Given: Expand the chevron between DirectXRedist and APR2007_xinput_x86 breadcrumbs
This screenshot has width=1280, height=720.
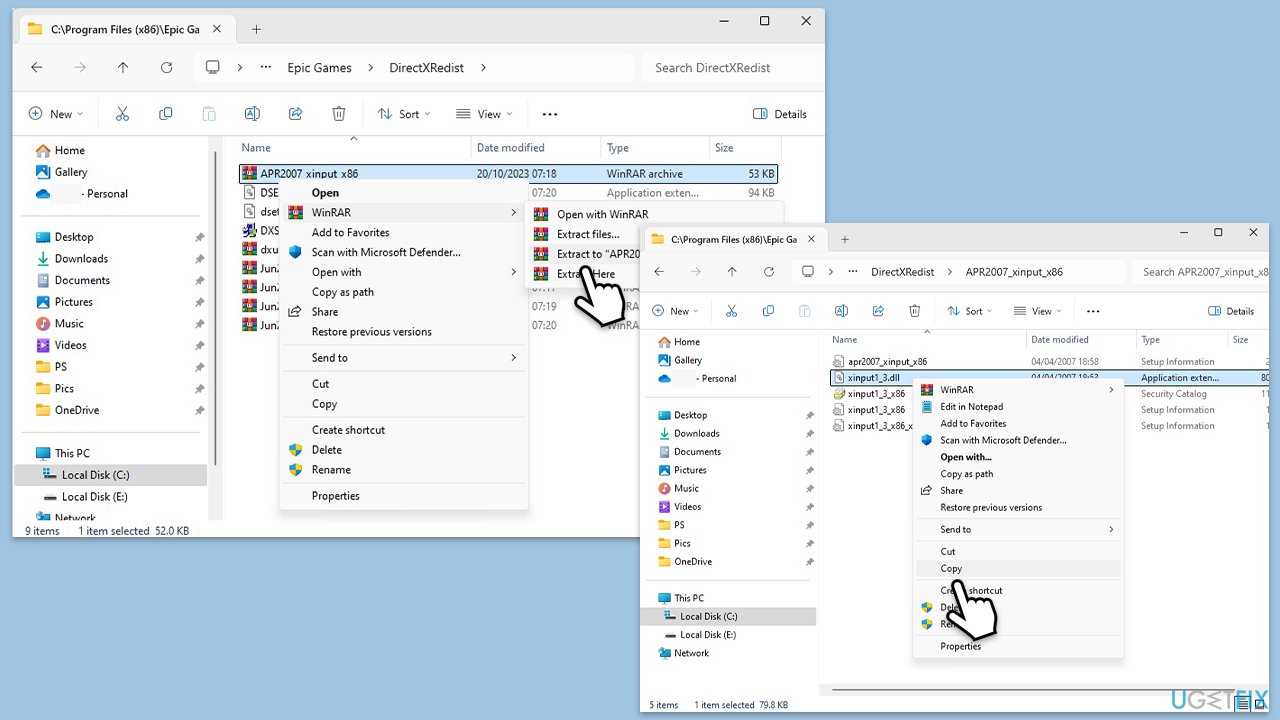Looking at the screenshot, I should click(949, 272).
